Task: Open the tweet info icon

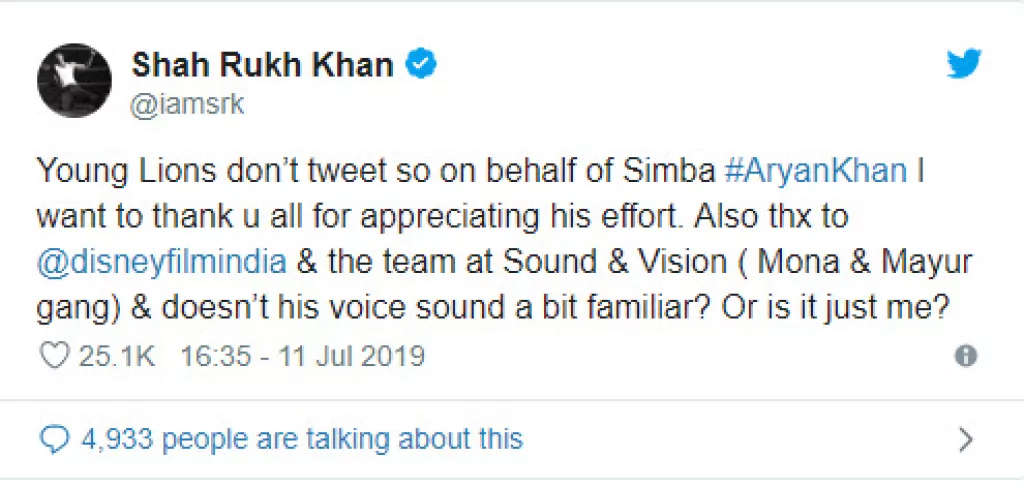Action: click(x=965, y=356)
